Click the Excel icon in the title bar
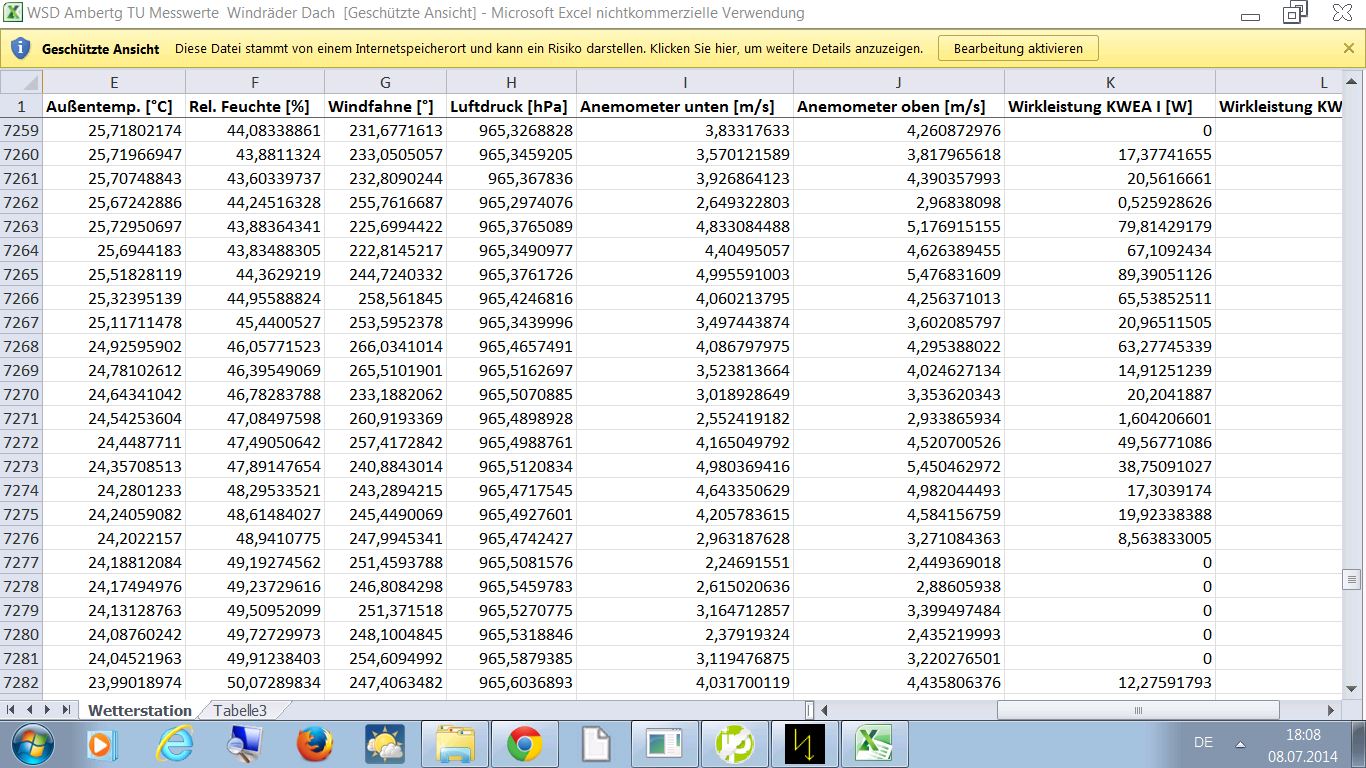1366x768 pixels. [x=14, y=14]
